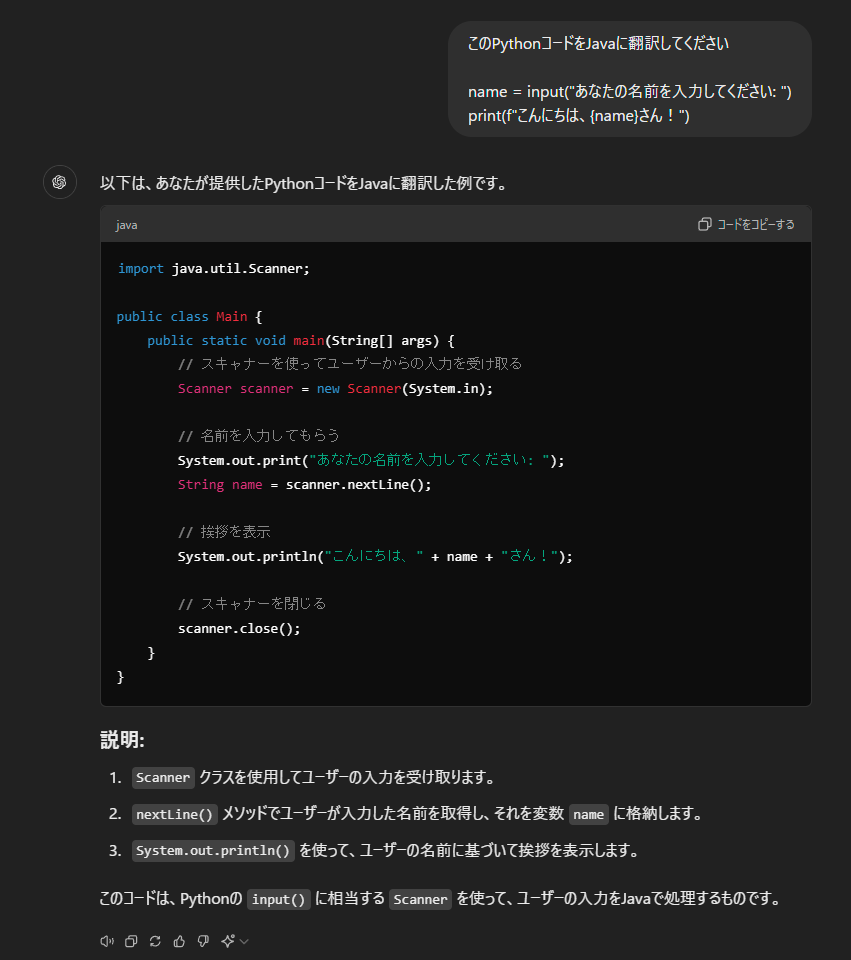Expand the chevron beside the sparkle icon
The height and width of the screenshot is (960, 851).
pyautogui.click(x=244, y=941)
